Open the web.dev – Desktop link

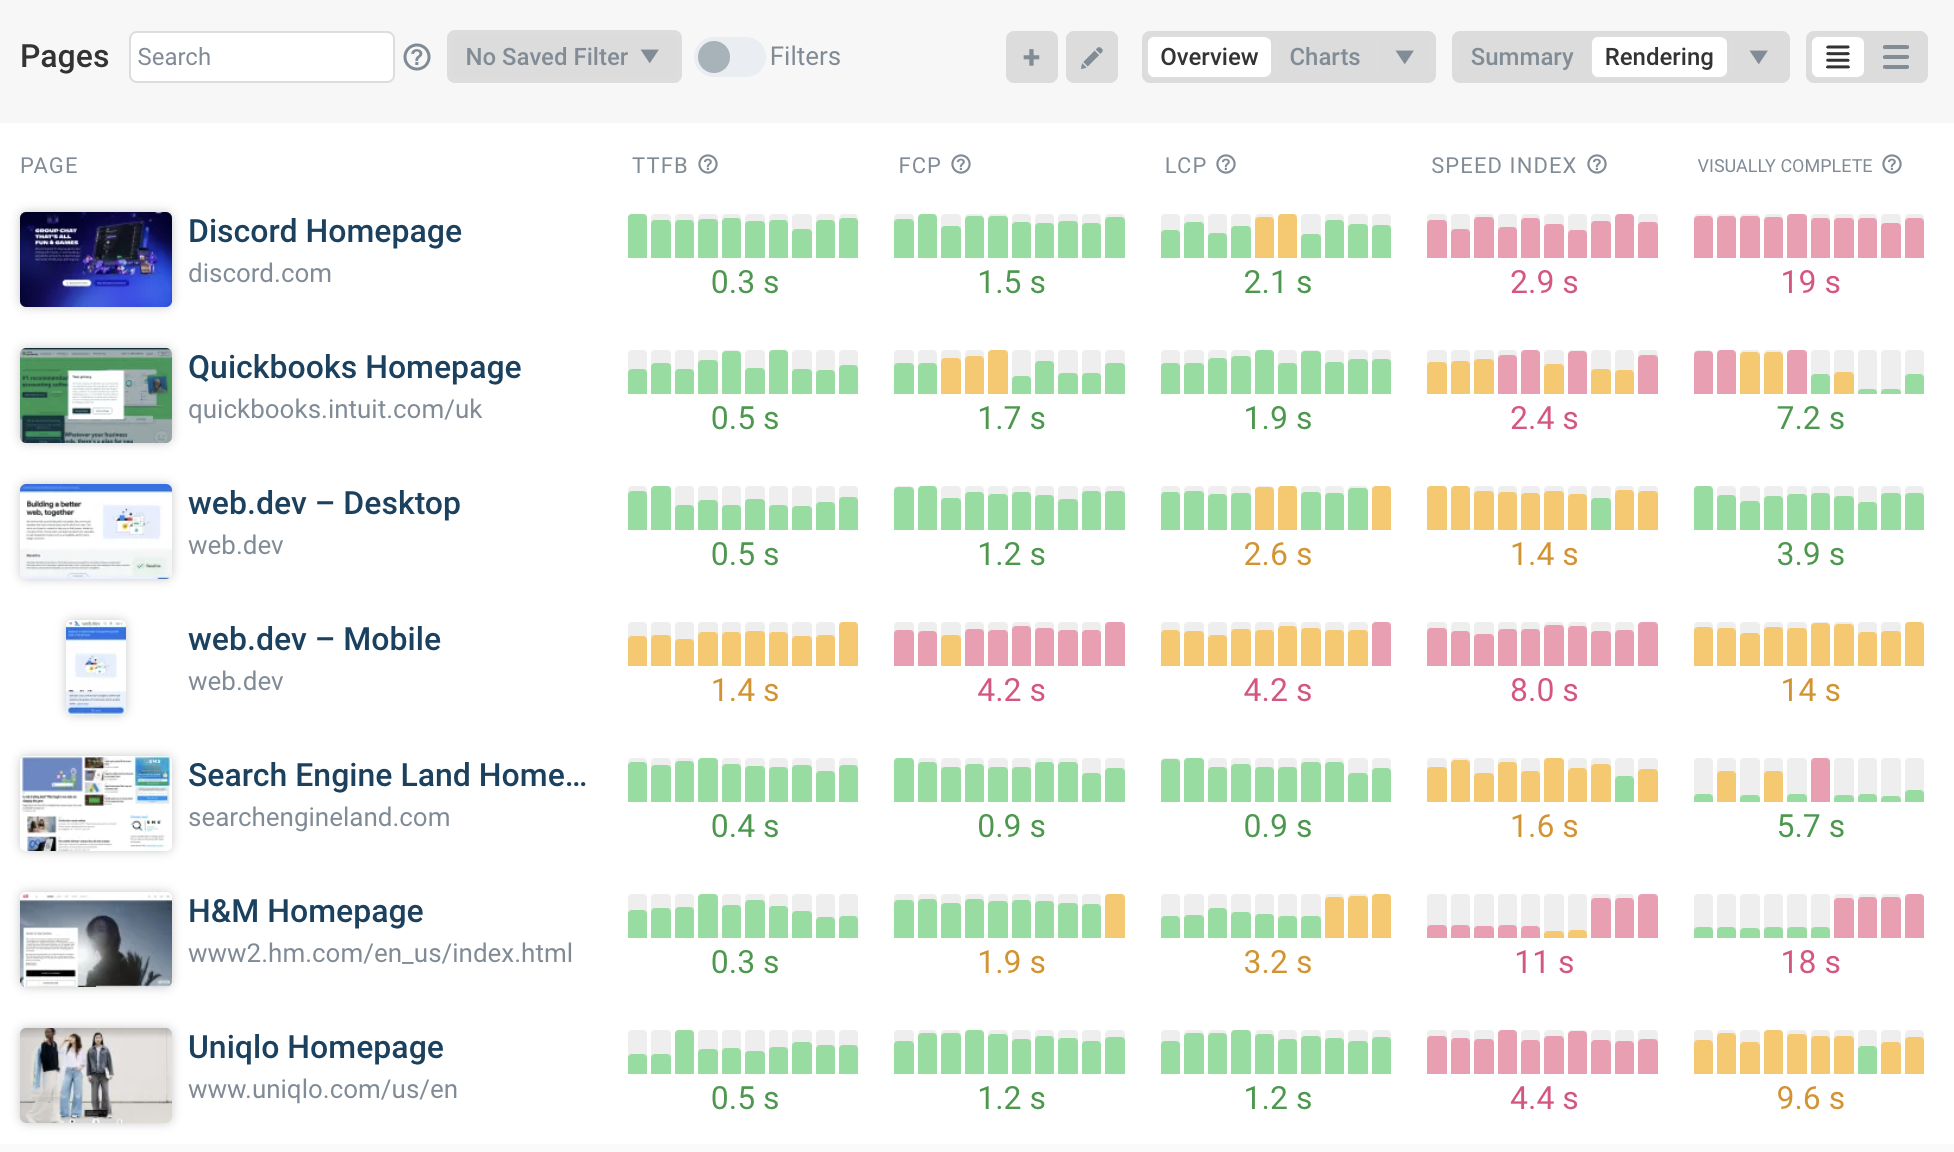[x=324, y=503]
